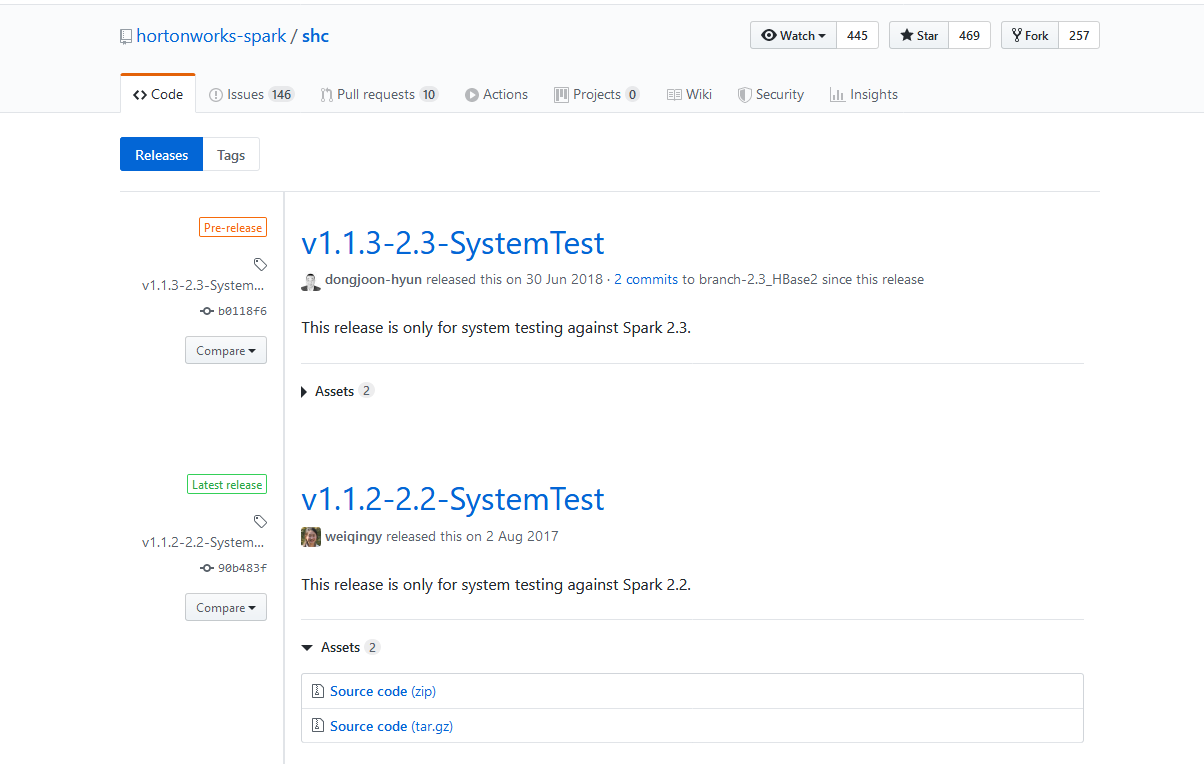This screenshot has width=1204, height=764.
Task: Open the v1.1.2-2.2-SystemTest release title
Action: [x=453, y=499]
